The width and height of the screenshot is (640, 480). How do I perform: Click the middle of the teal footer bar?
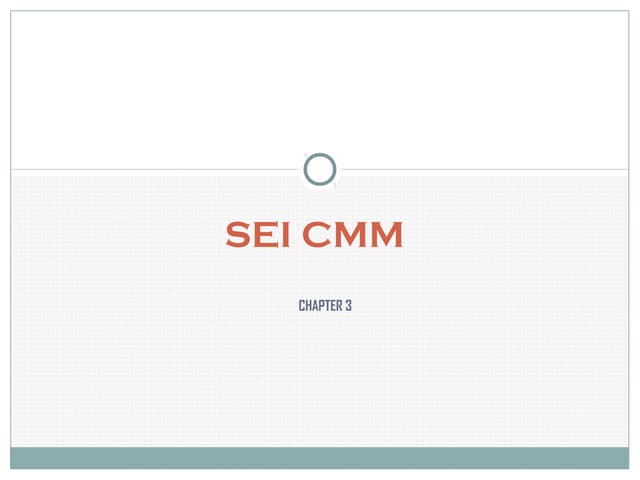pos(320,458)
